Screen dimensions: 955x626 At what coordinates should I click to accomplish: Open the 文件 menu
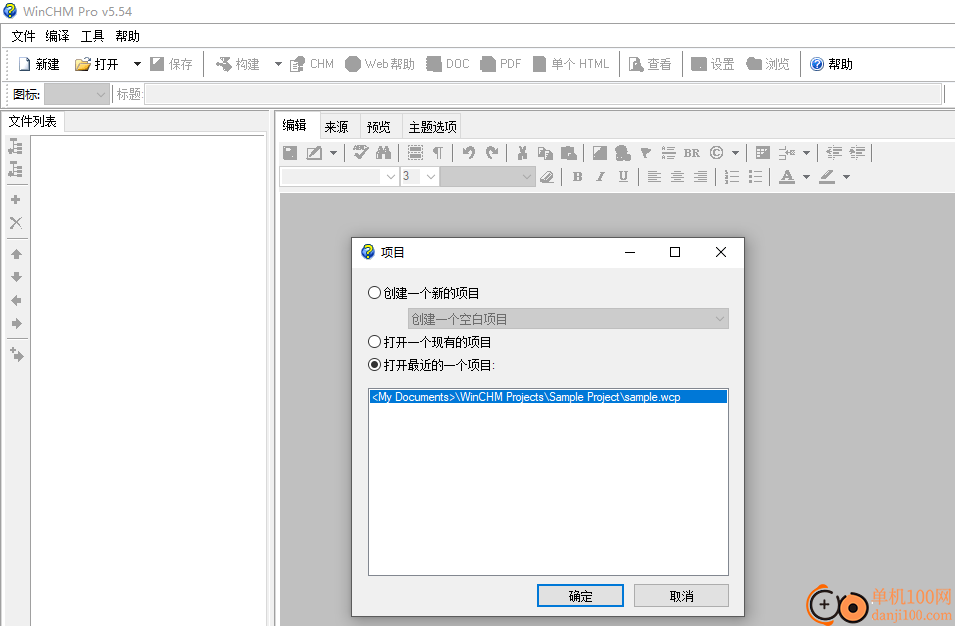pyautogui.click(x=23, y=37)
